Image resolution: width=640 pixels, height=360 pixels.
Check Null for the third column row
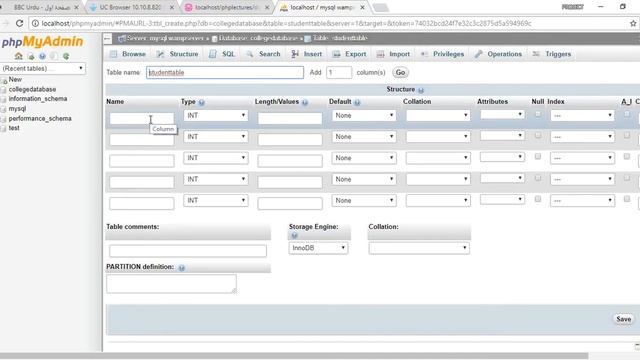538,156
